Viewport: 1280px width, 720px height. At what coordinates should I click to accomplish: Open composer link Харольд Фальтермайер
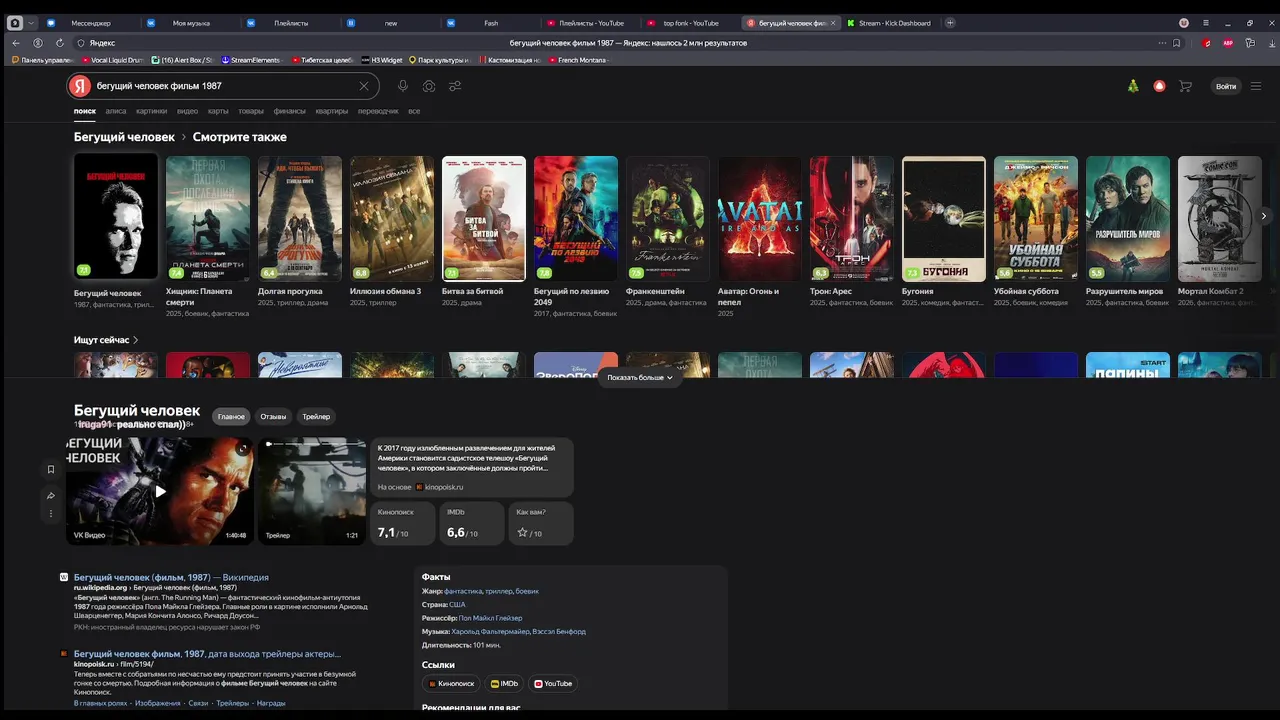(489, 632)
